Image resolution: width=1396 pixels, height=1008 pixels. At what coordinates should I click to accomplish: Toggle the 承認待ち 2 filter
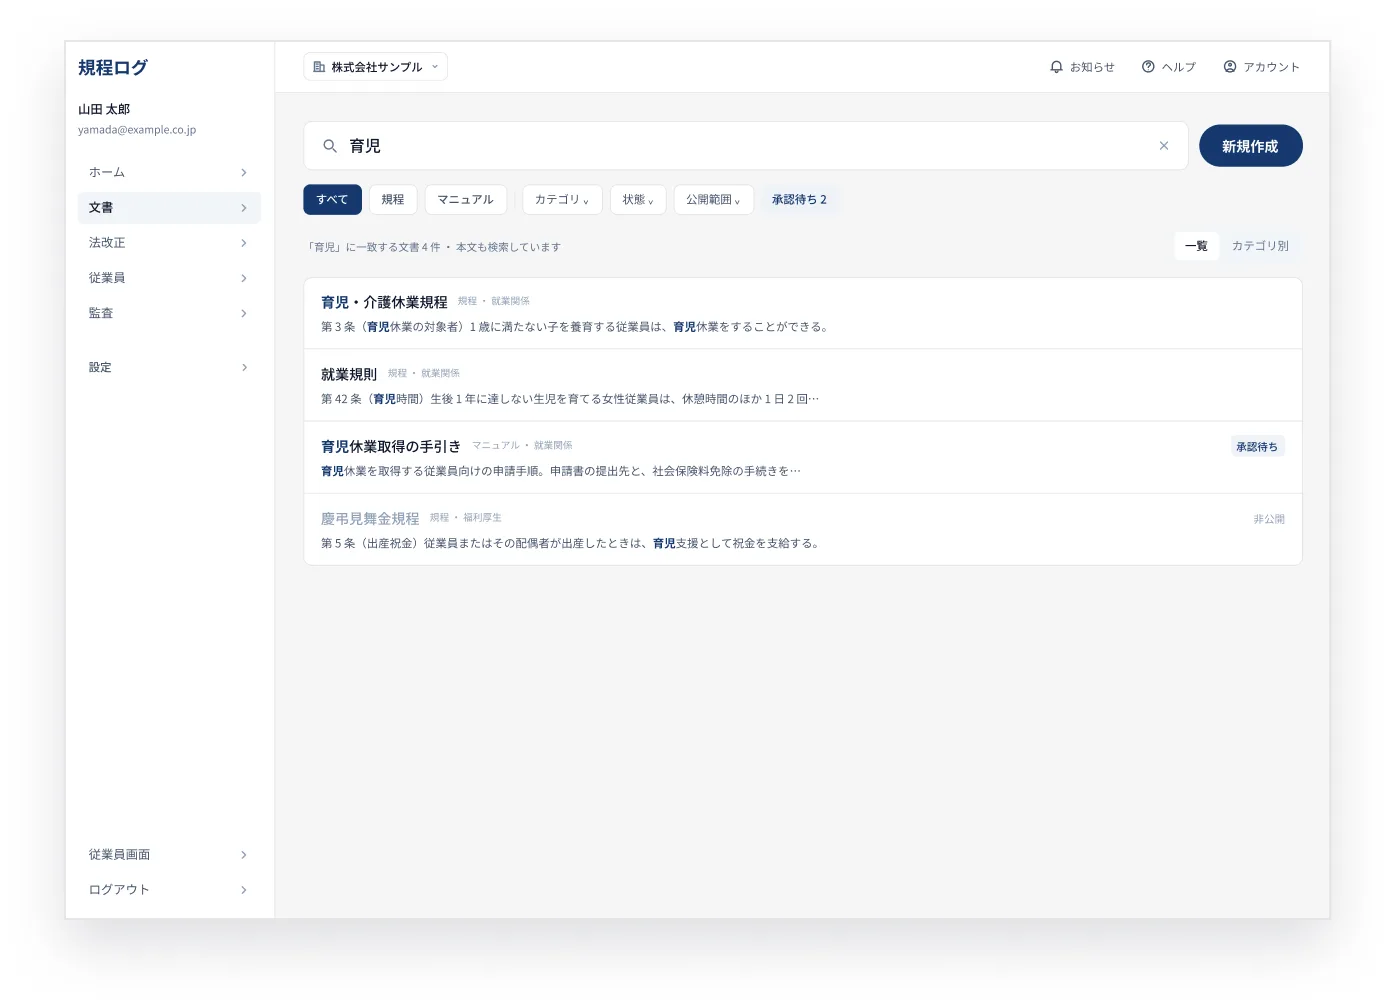(799, 200)
